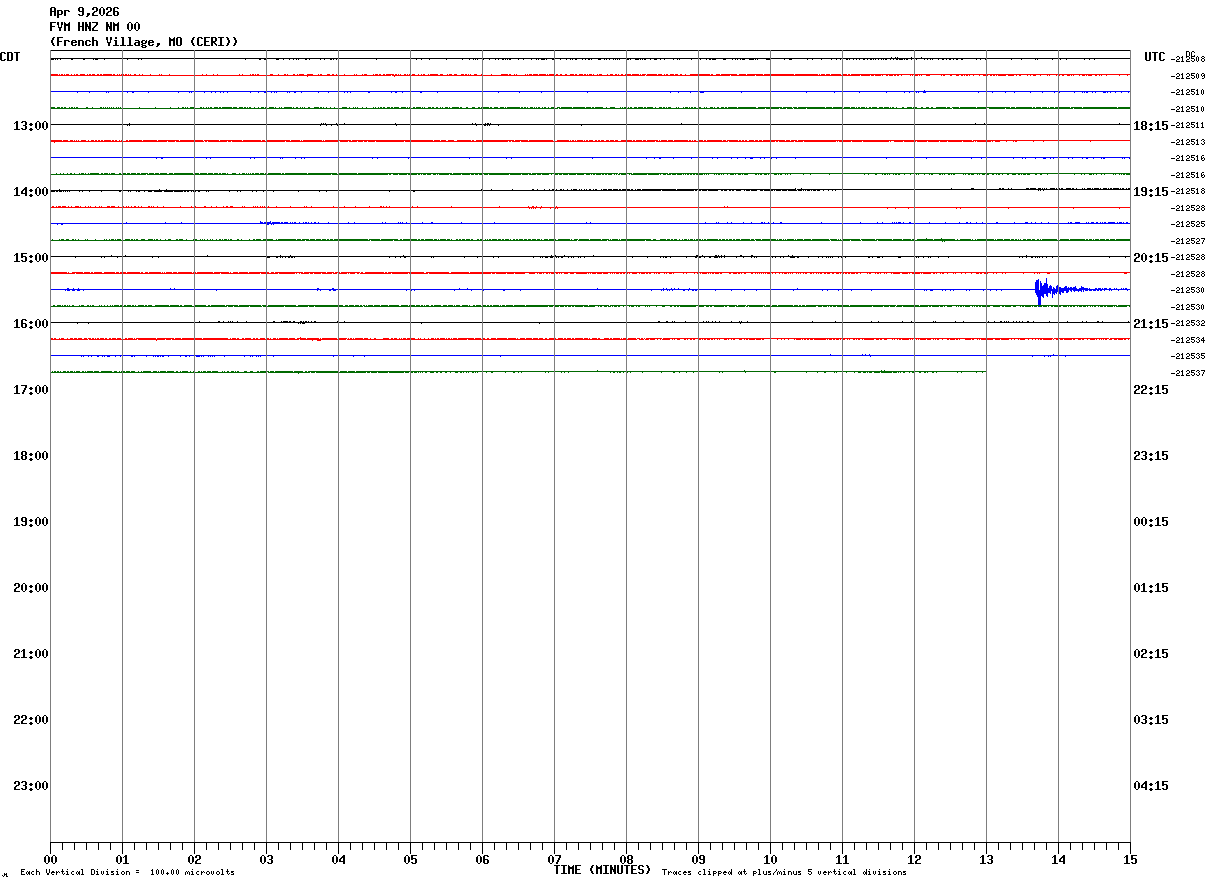Screen dimensions: 1210x886
Task: Click minute 08 on the time axis
Action: [x=626, y=859]
